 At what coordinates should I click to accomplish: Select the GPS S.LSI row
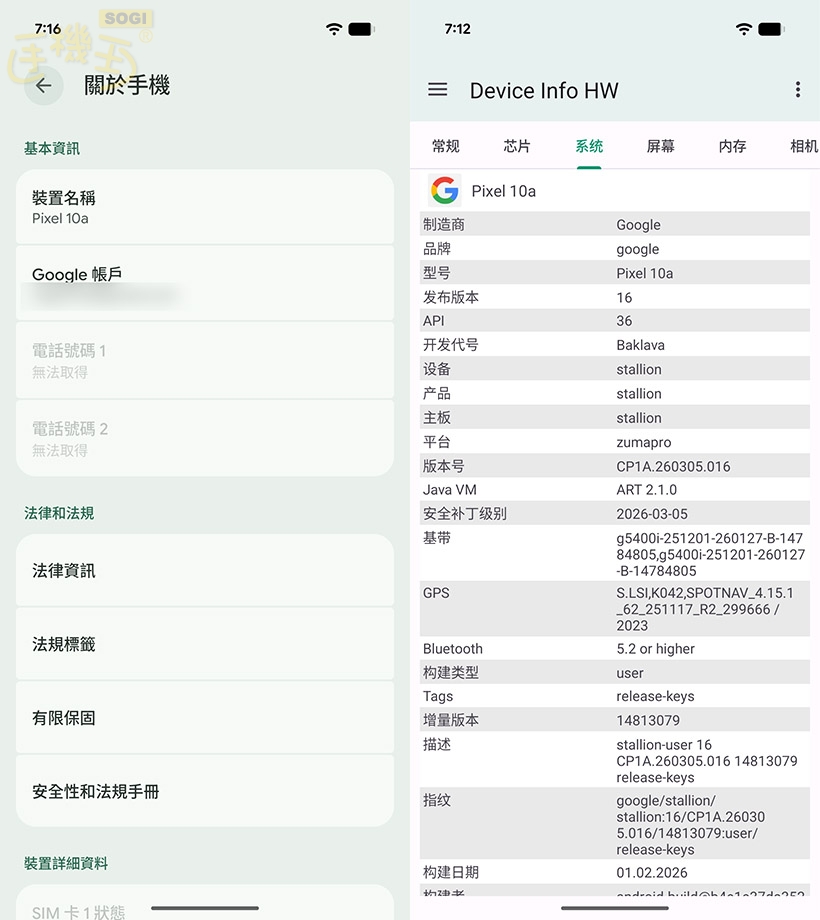(615, 609)
